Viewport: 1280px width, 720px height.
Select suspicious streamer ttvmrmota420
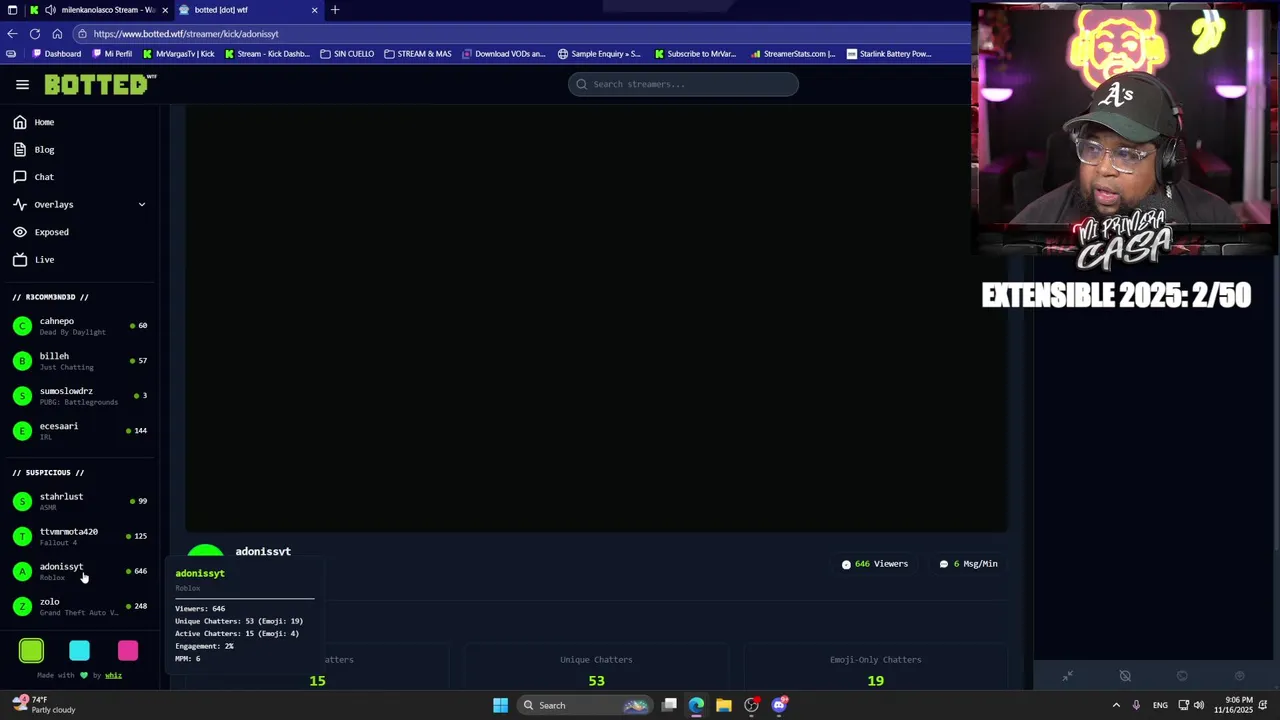pyautogui.click(x=80, y=536)
